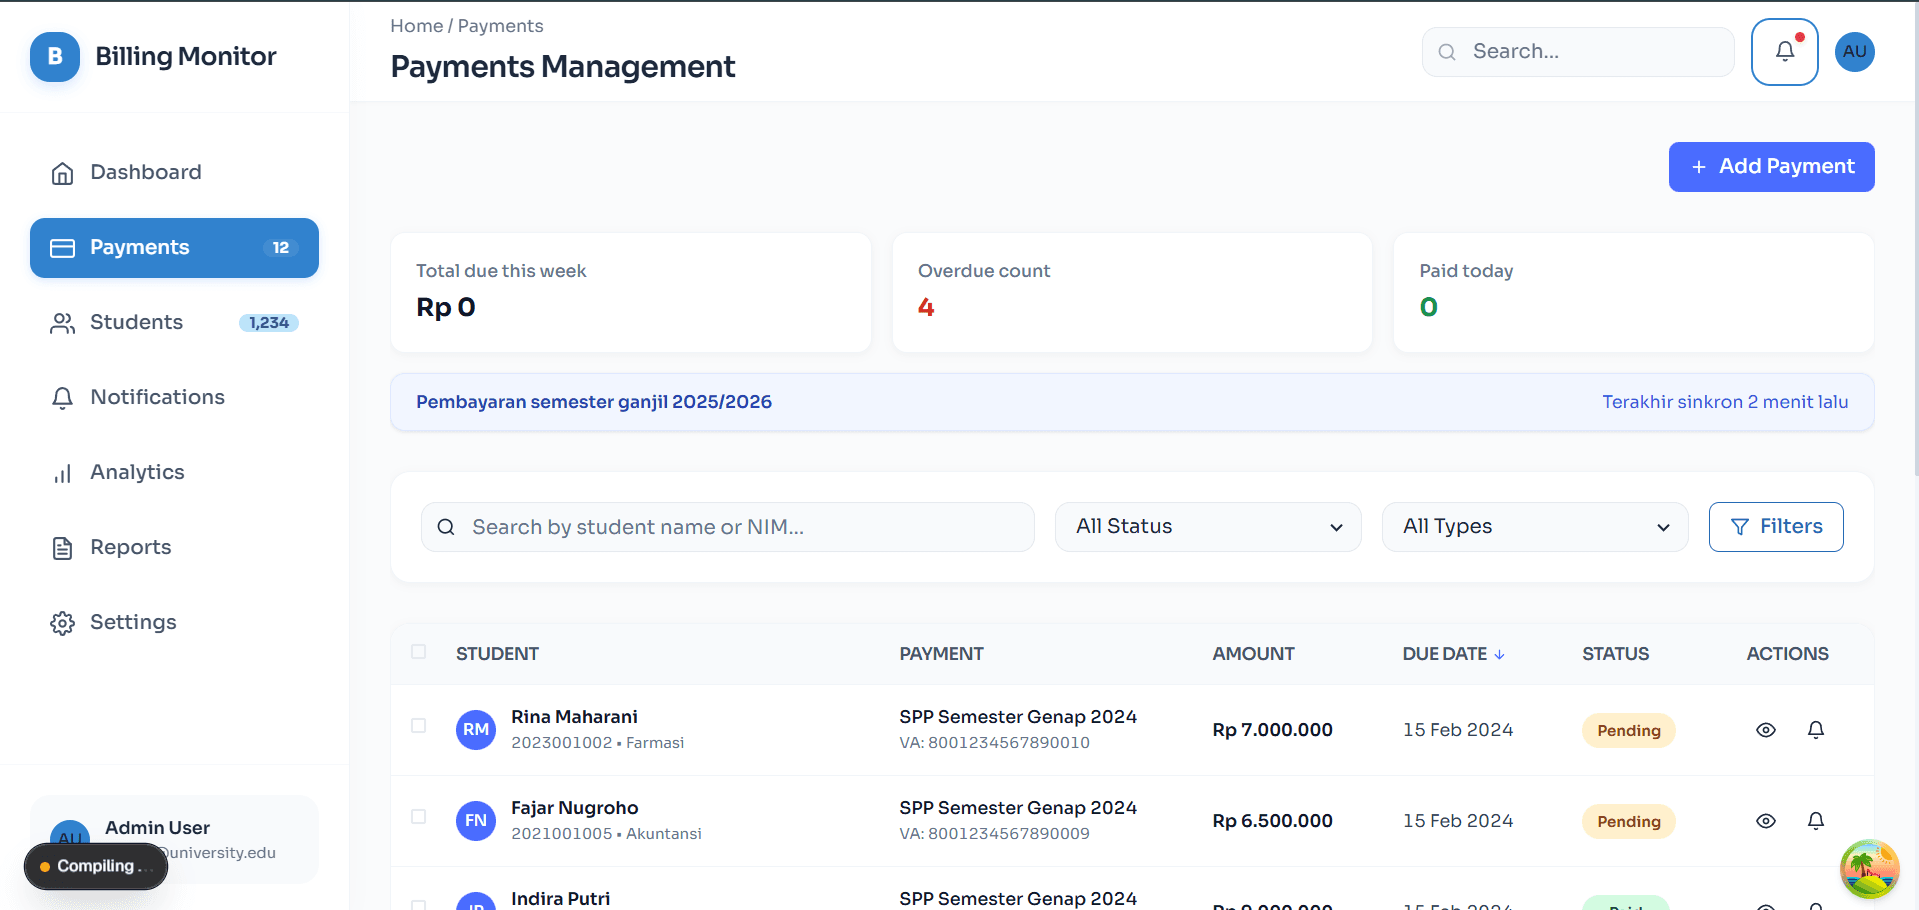Select Analytics in the sidebar
The image size is (1919, 910).
[x=137, y=472]
